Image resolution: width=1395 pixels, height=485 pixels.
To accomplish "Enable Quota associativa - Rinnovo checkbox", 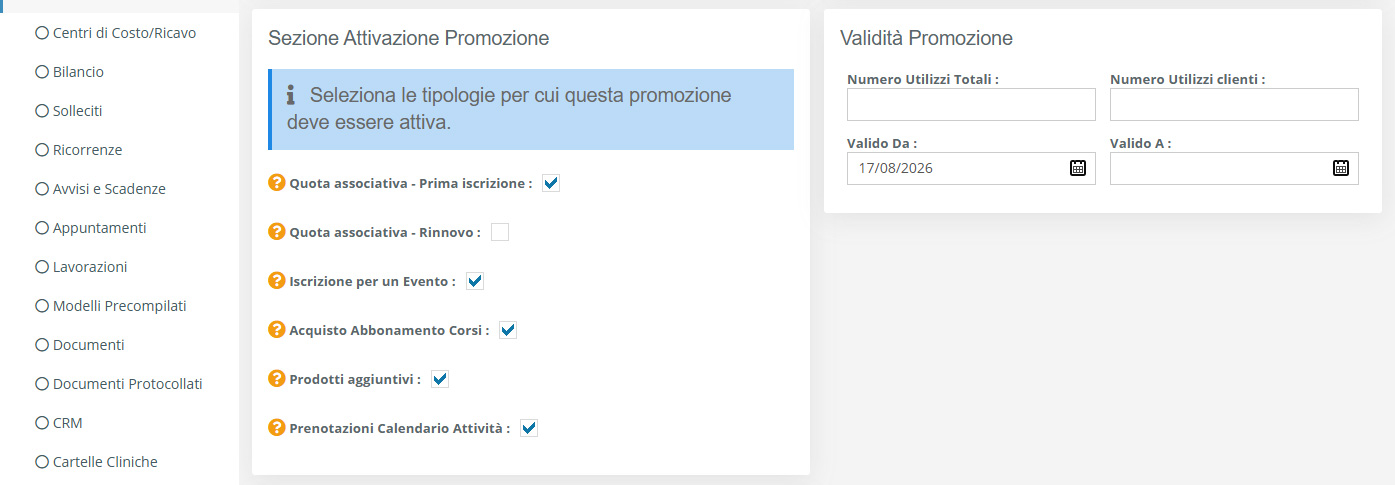I will 500,232.
